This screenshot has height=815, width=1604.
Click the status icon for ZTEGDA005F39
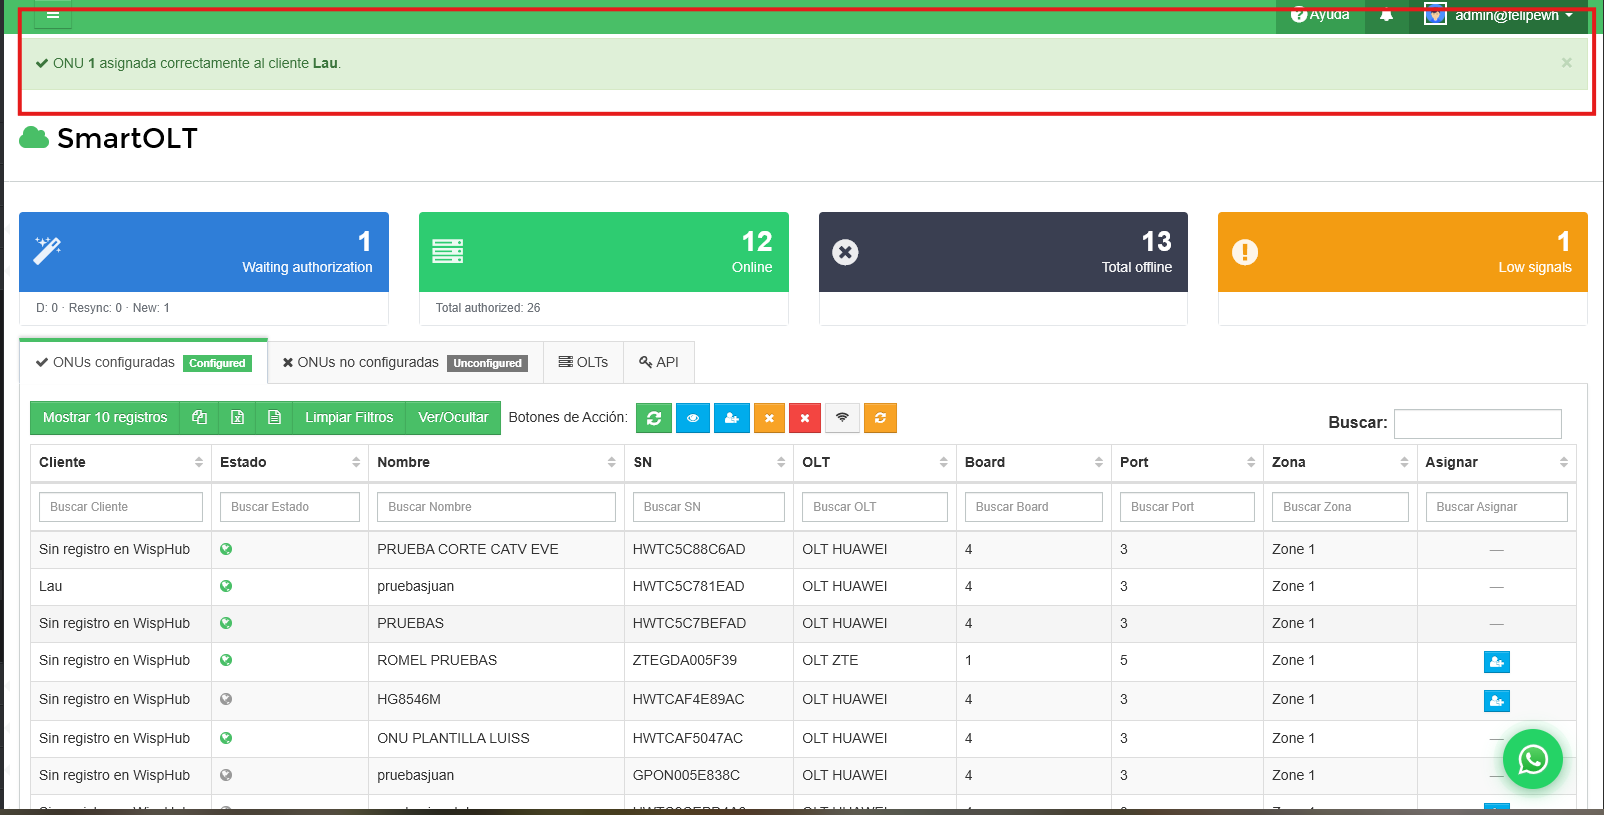(226, 660)
